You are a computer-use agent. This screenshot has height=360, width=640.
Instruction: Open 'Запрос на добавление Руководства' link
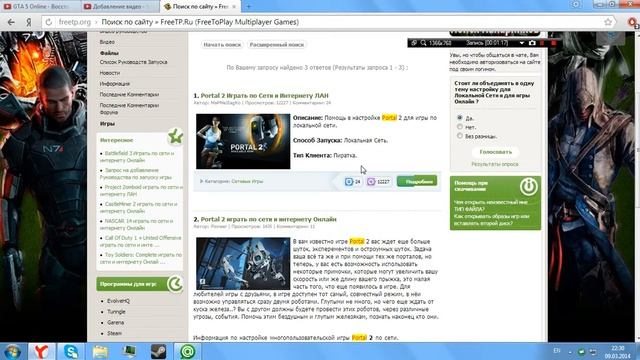(x=136, y=174)
